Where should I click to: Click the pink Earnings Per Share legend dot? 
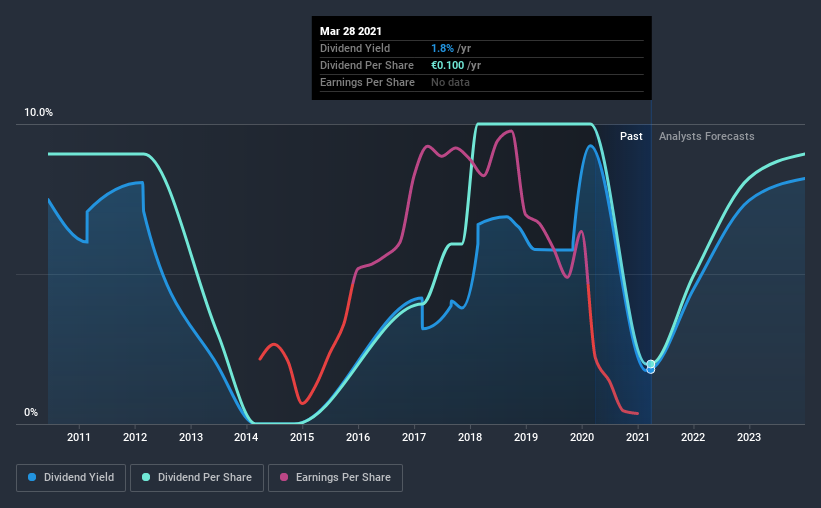pyautogui.click(x=284, y=477)
